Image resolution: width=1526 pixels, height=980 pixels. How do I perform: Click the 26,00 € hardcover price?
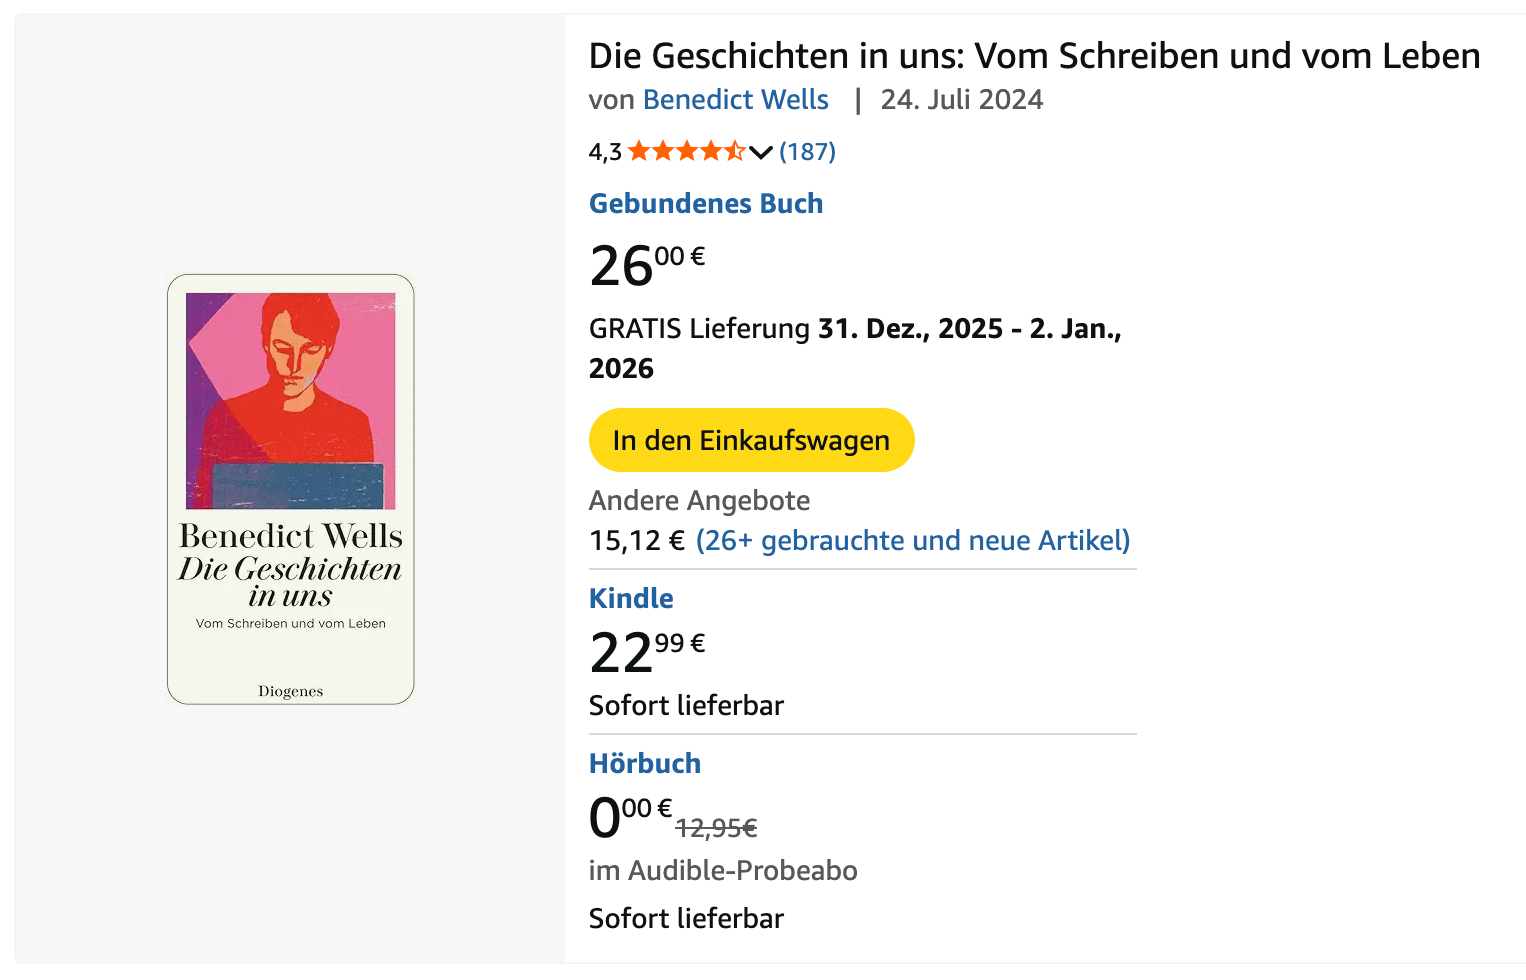[x=647, y=266]
